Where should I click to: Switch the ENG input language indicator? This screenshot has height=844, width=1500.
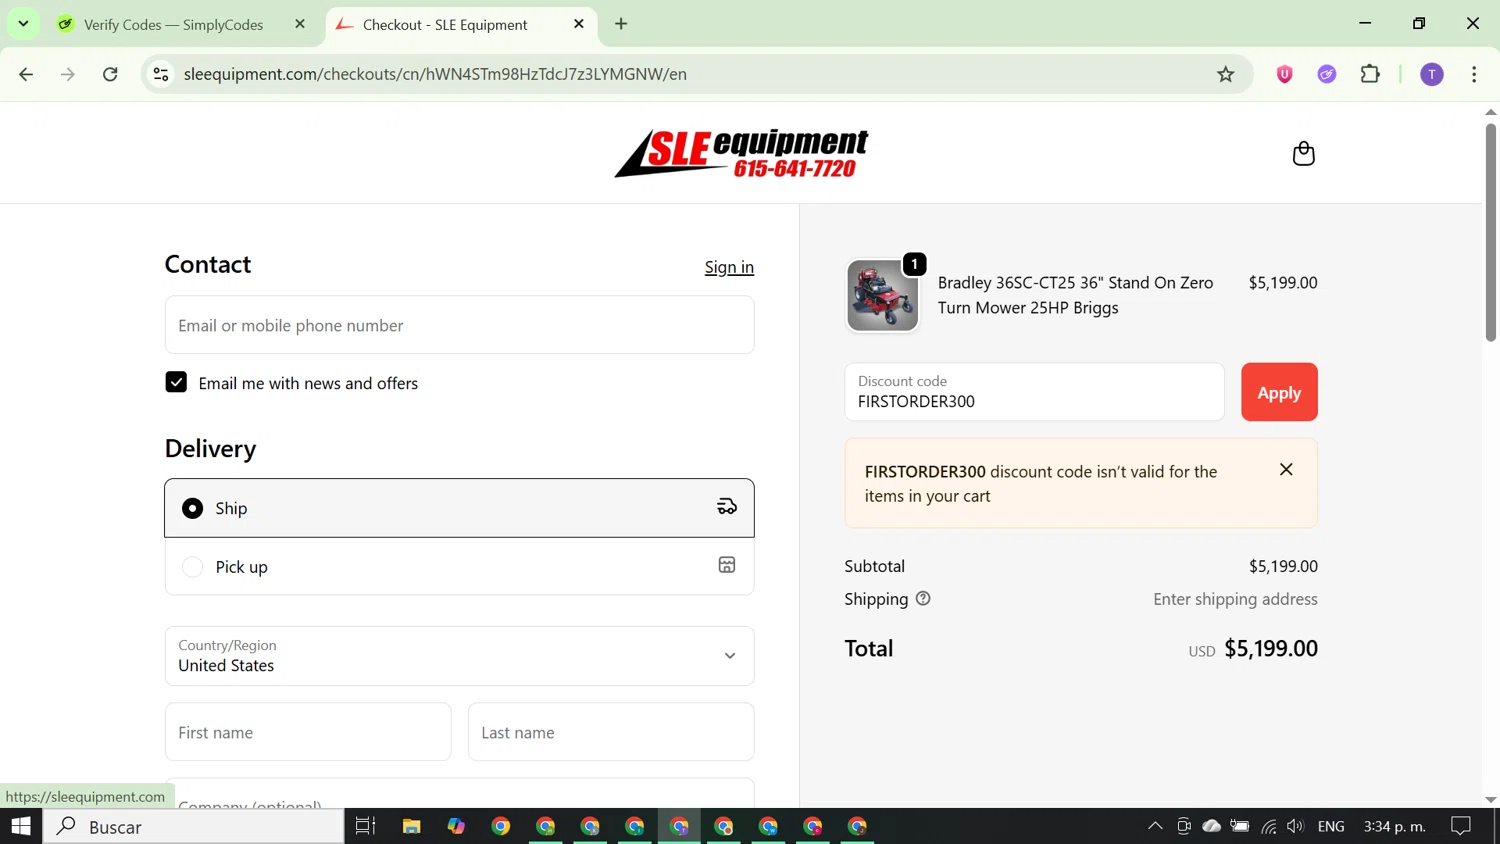tap(1331, 826)
